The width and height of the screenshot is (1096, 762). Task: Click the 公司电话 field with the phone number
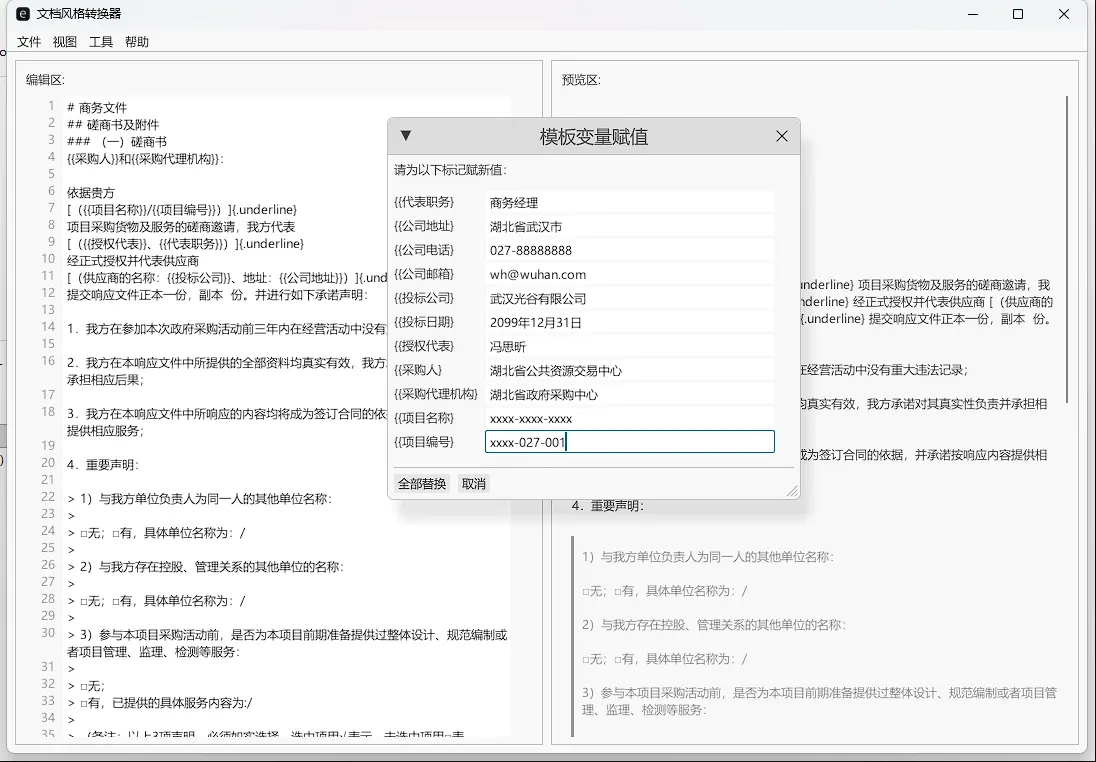coord(629,250)
